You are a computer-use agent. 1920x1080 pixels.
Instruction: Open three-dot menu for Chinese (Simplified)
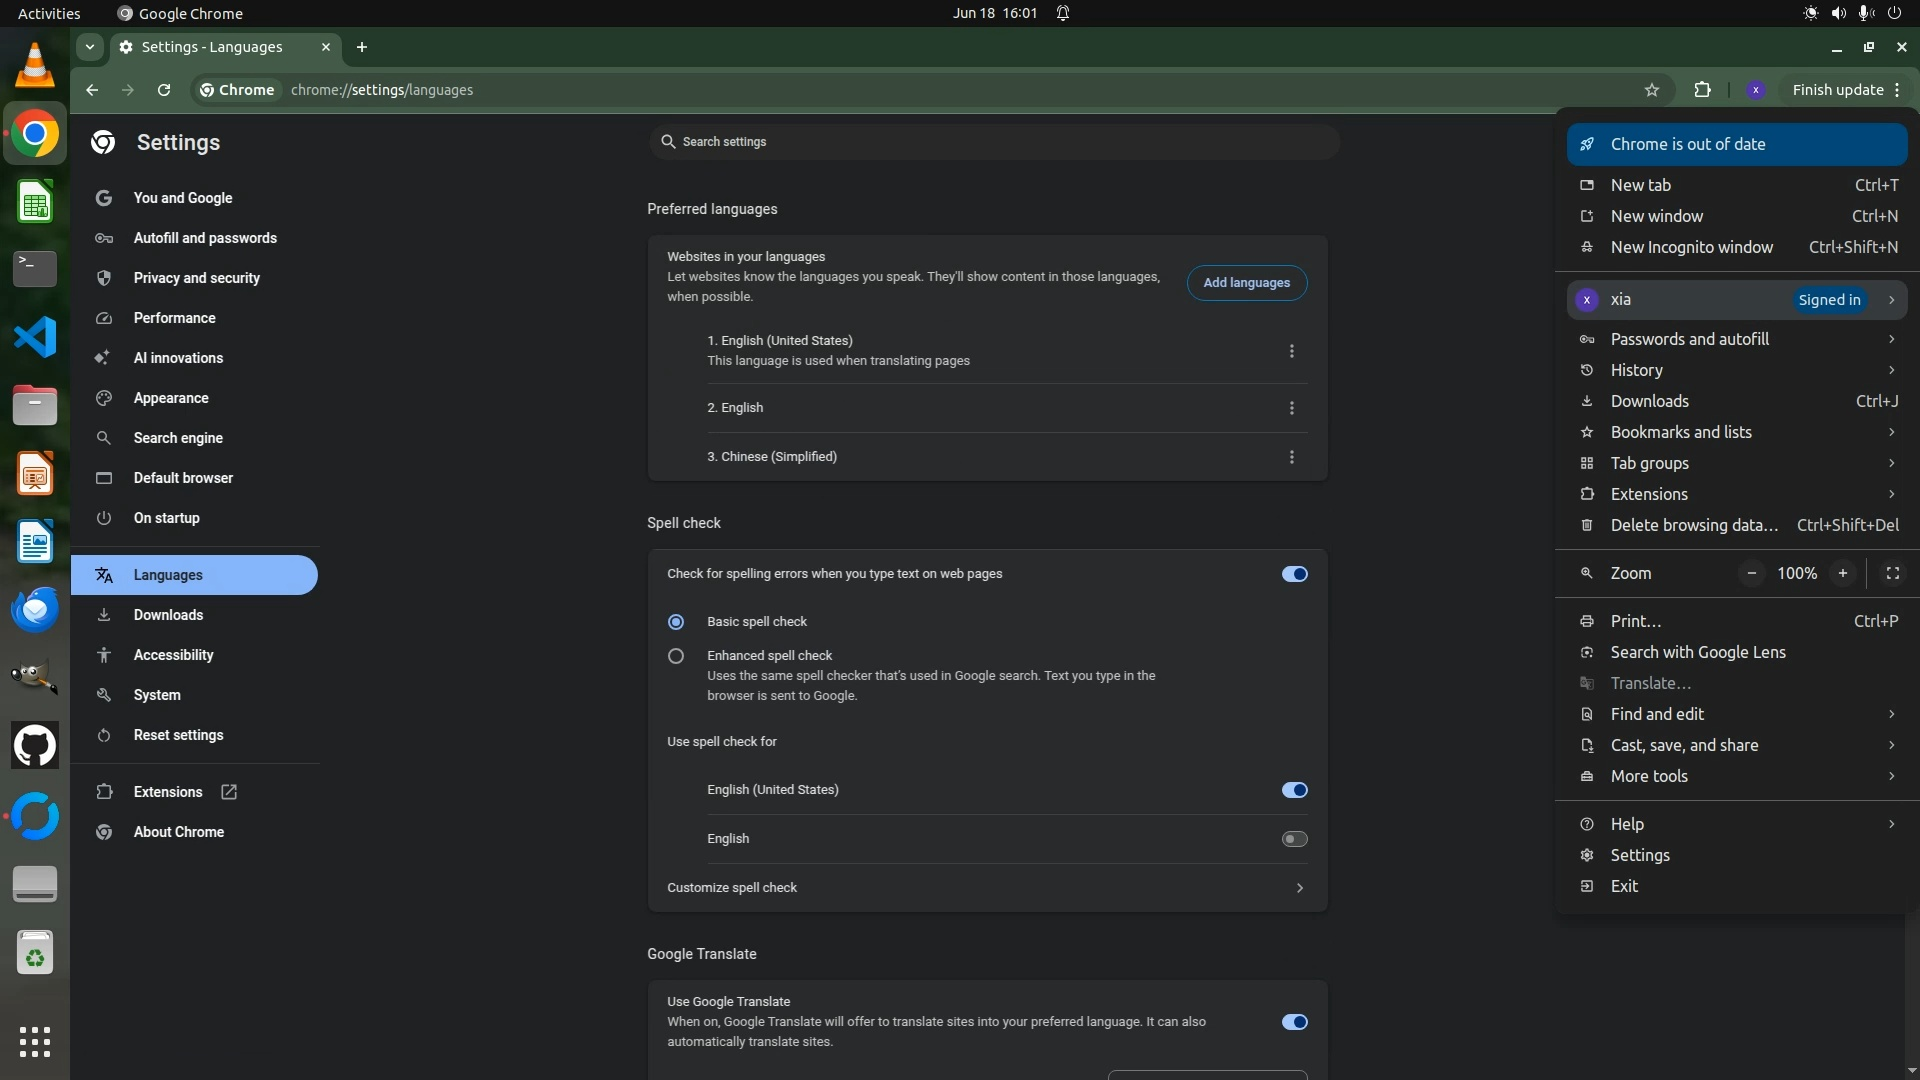click(x=1291, y=457)
